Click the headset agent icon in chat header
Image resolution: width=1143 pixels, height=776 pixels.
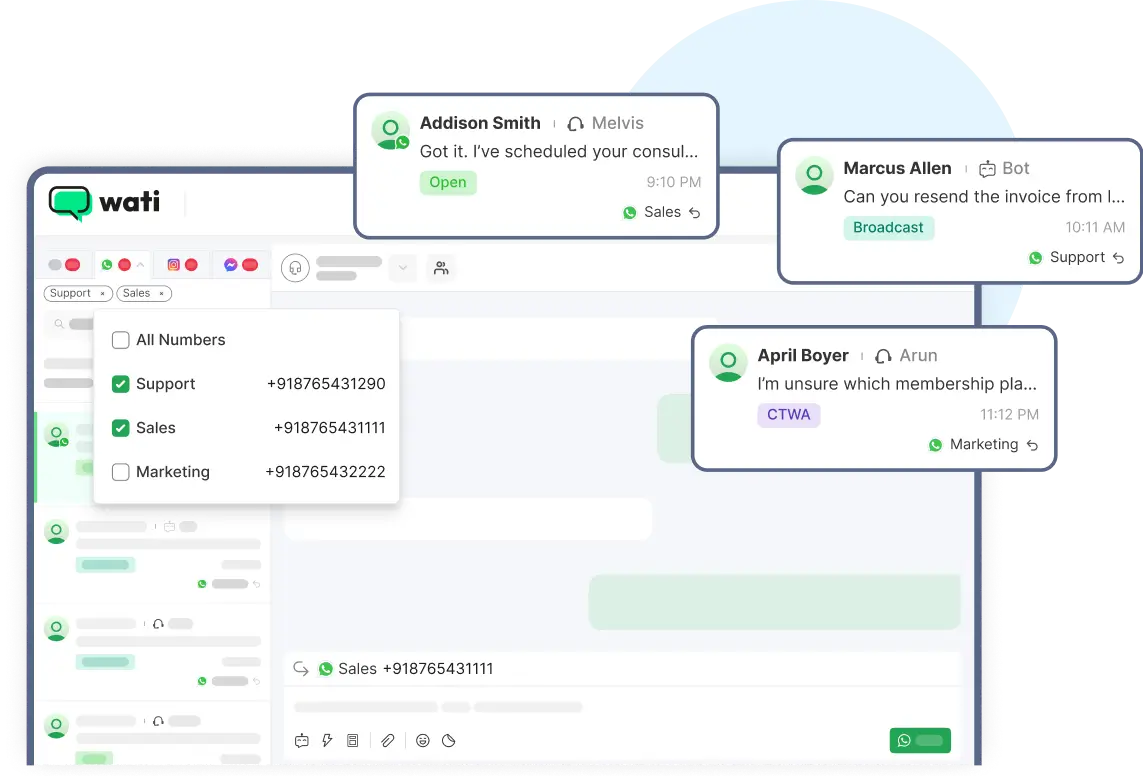[x=295, y=268]
